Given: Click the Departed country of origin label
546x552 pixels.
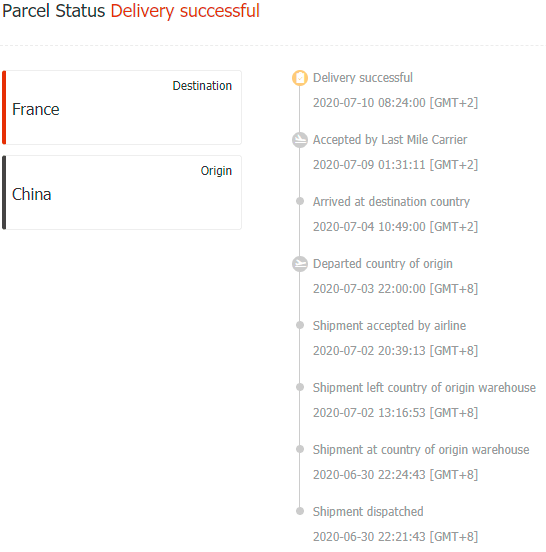Looking at the screenshot, I should click(383, 264).
